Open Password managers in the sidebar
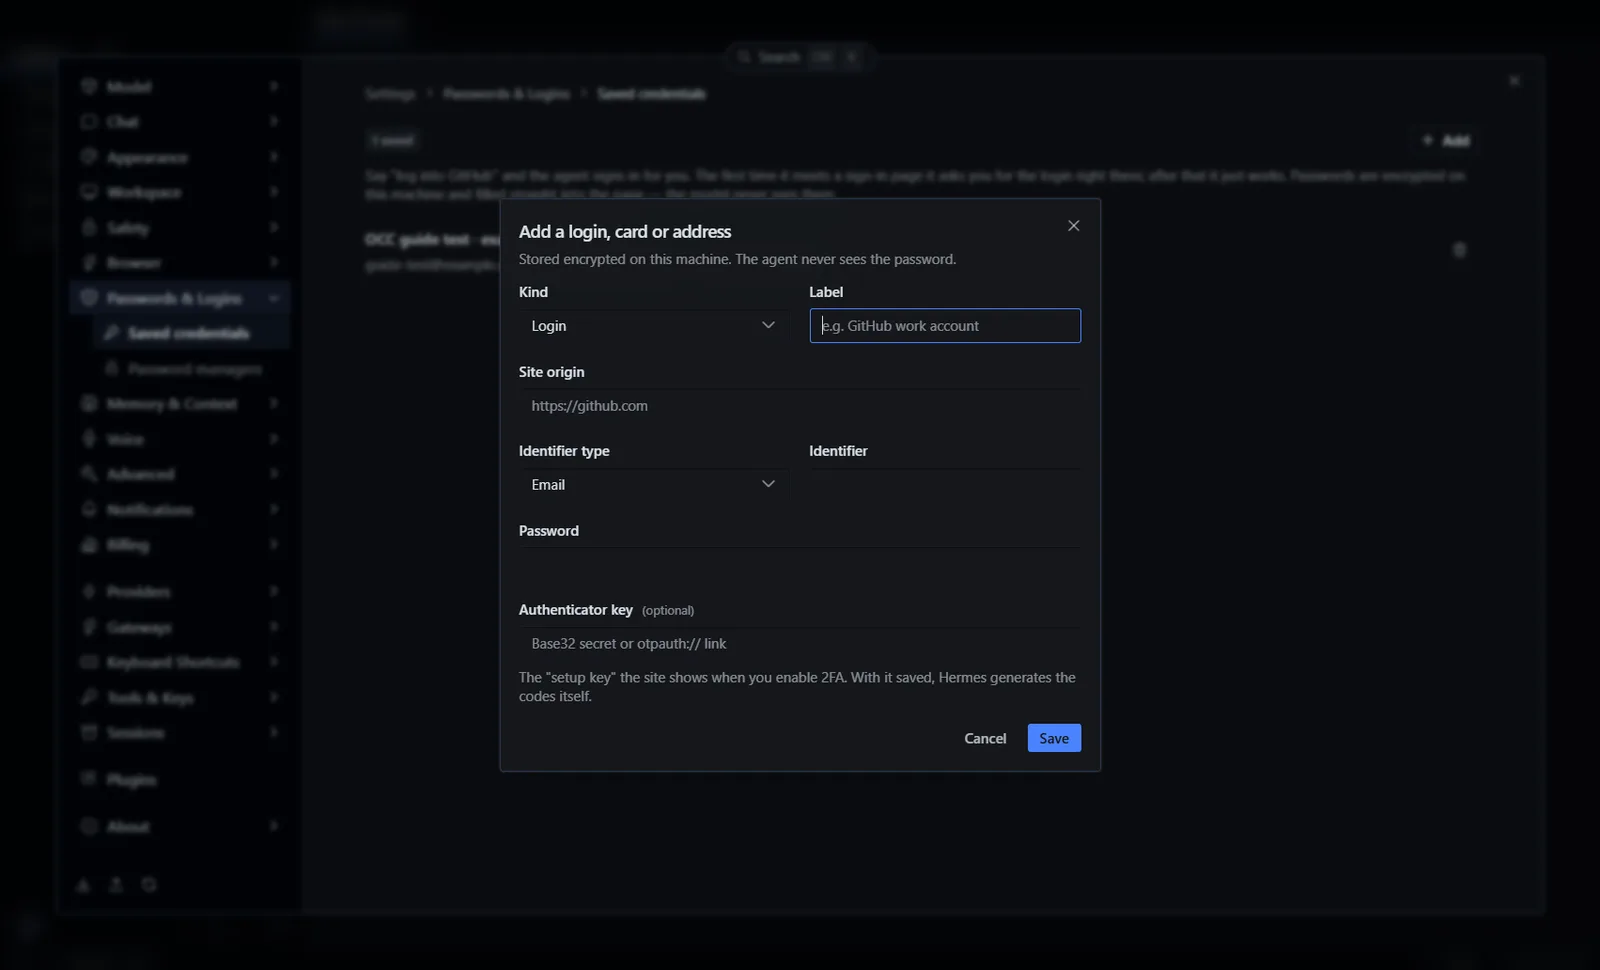 click(190, 369)
